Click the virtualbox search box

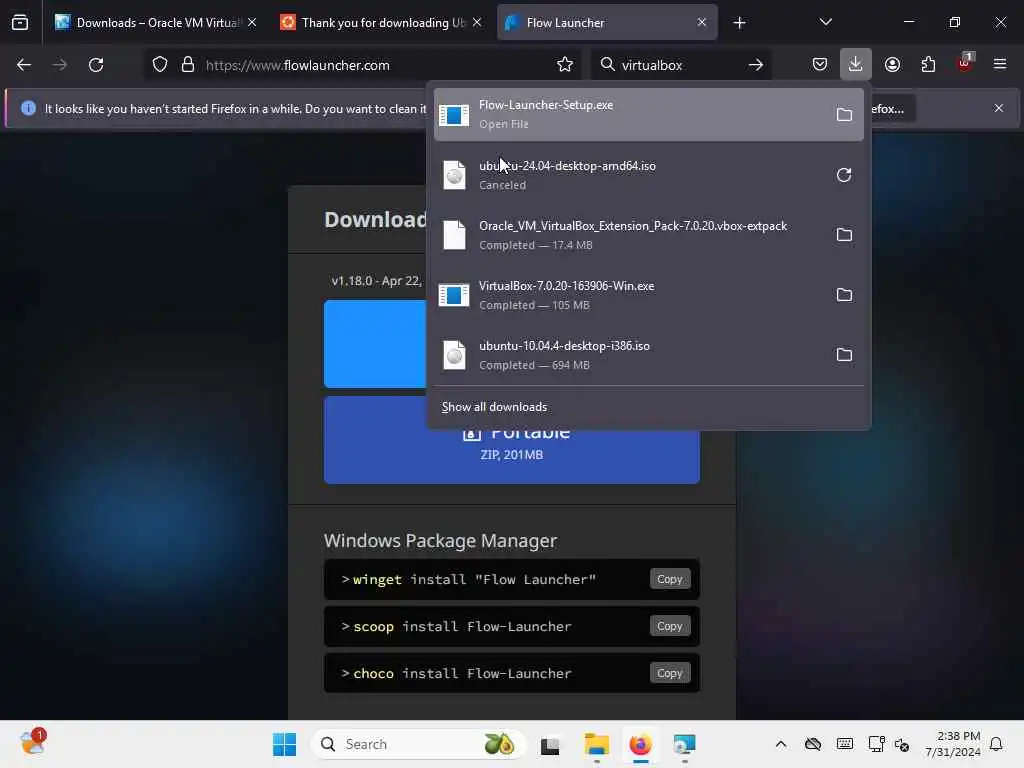pos(679,65)
